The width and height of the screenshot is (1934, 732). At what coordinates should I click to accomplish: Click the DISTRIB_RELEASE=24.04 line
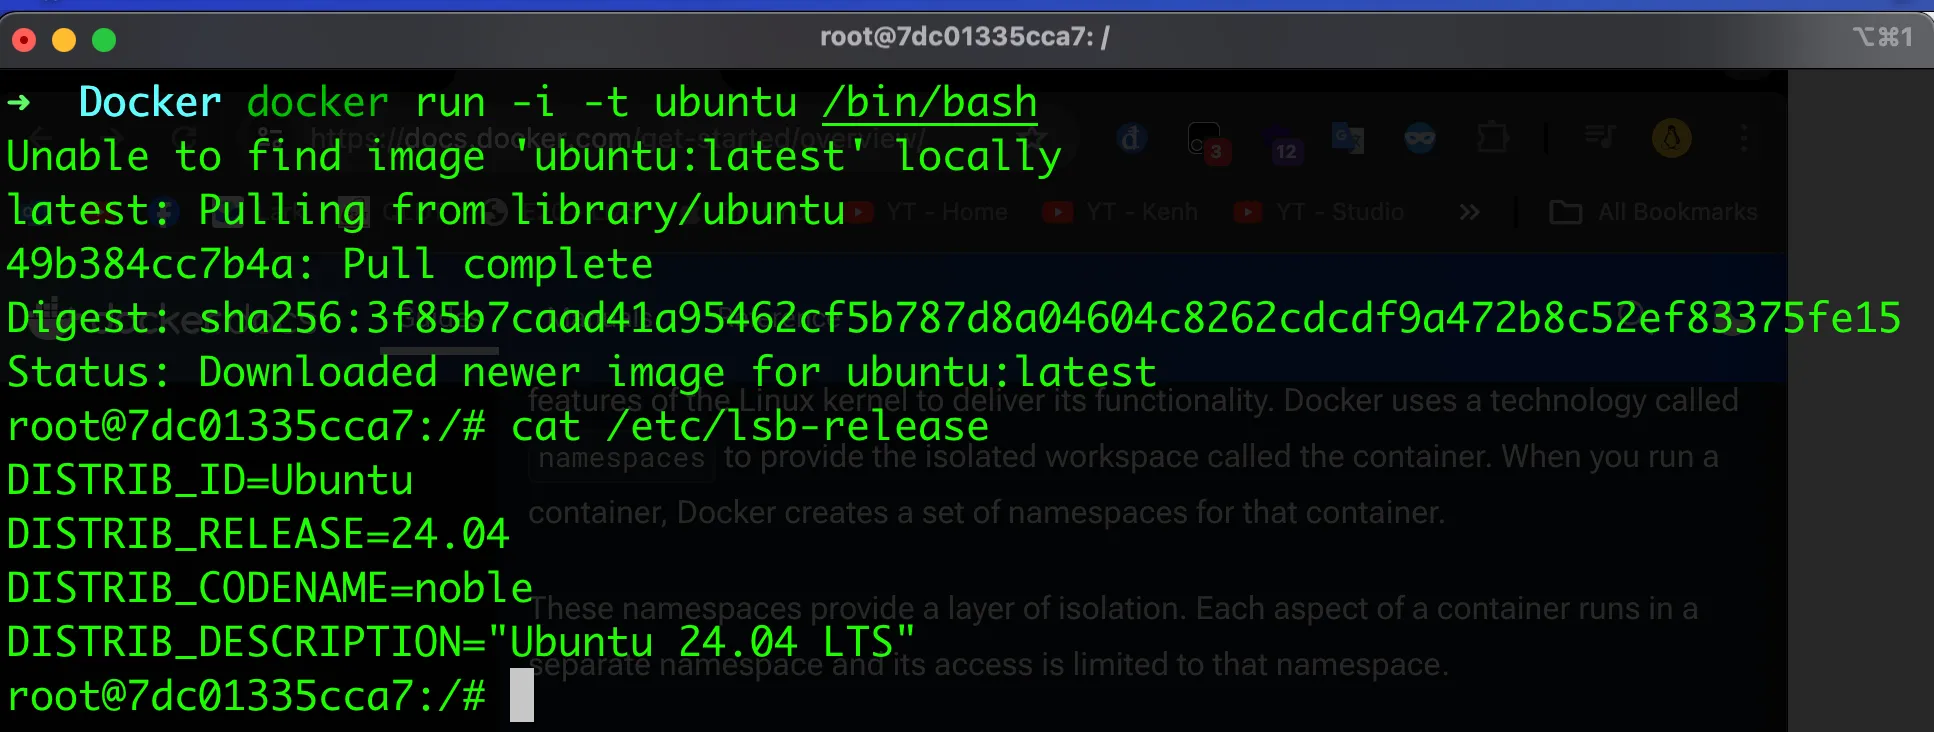tap(258, 534)
